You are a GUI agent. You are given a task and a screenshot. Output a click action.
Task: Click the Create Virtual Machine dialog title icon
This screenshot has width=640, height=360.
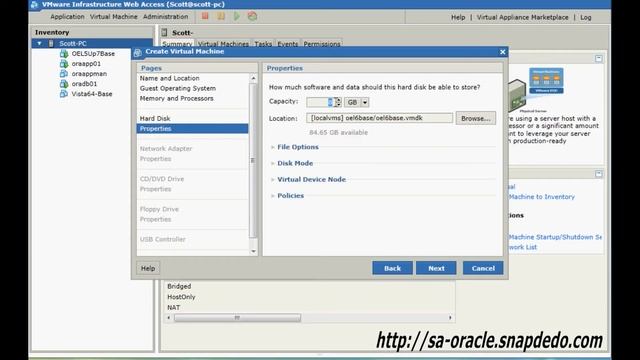click(x=138, y=52)
